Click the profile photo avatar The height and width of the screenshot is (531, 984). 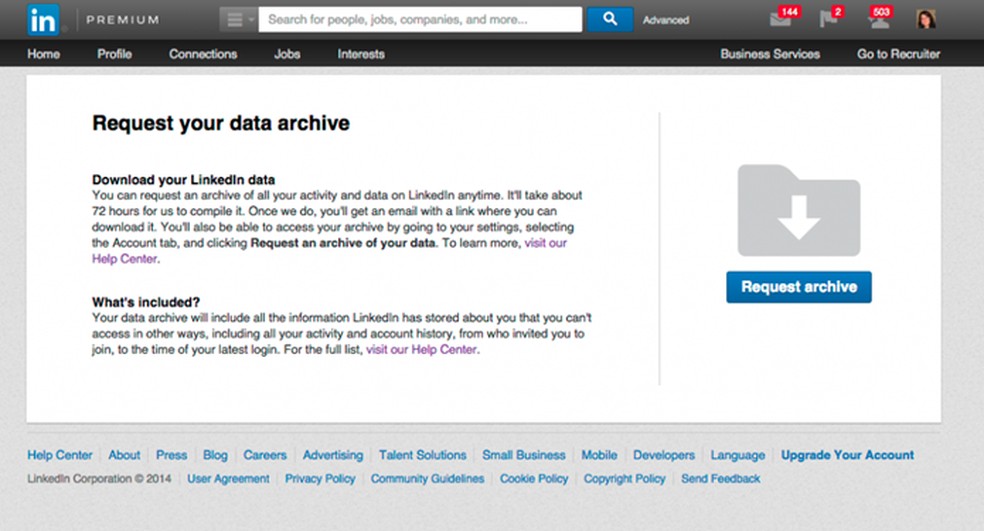click(926, 19)
